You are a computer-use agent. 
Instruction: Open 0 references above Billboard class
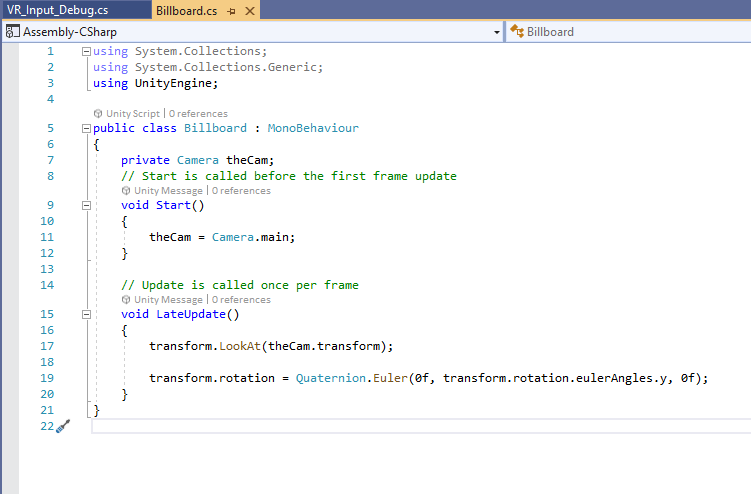click(x=198, y=114)
